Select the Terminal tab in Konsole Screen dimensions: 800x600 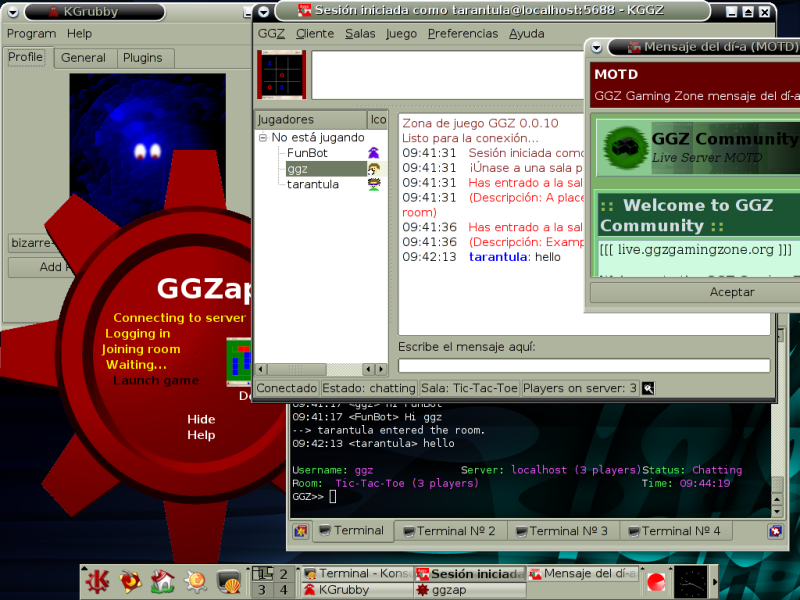pyautogui.click(x=352, y=531)
